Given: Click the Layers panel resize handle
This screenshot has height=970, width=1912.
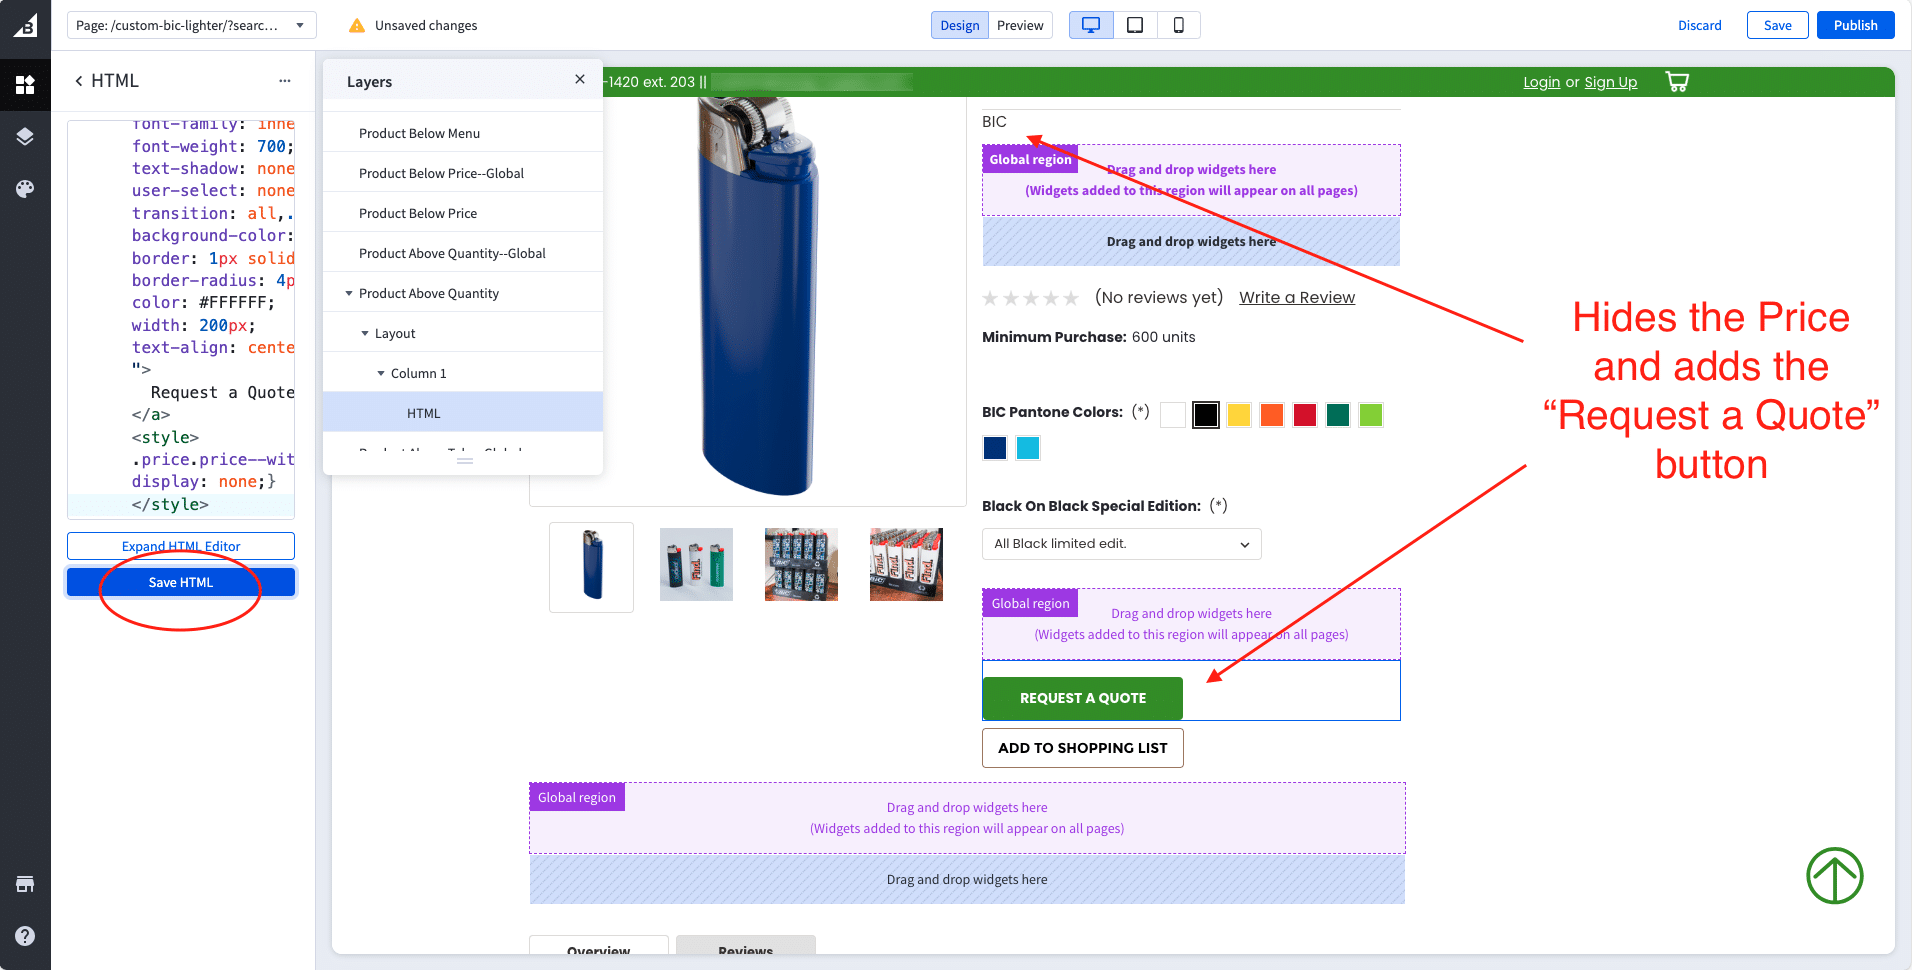Looking at the screenshot, I should tap(465, 461).
